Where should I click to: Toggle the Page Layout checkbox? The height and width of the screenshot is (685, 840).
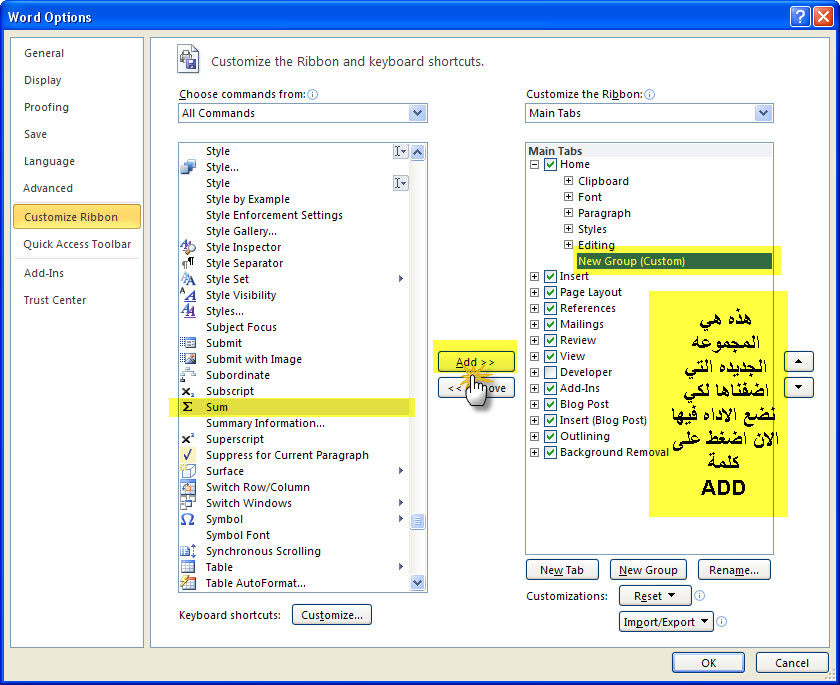tap(550, 292)
